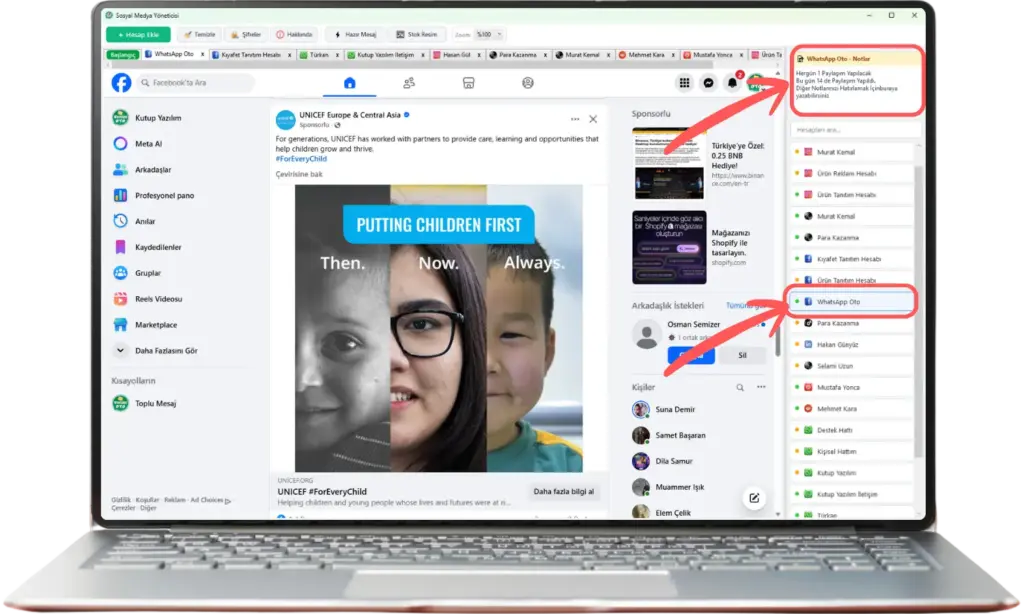Open the 0.25 BNB sponsored ad thumbnail

pos(669,163)
